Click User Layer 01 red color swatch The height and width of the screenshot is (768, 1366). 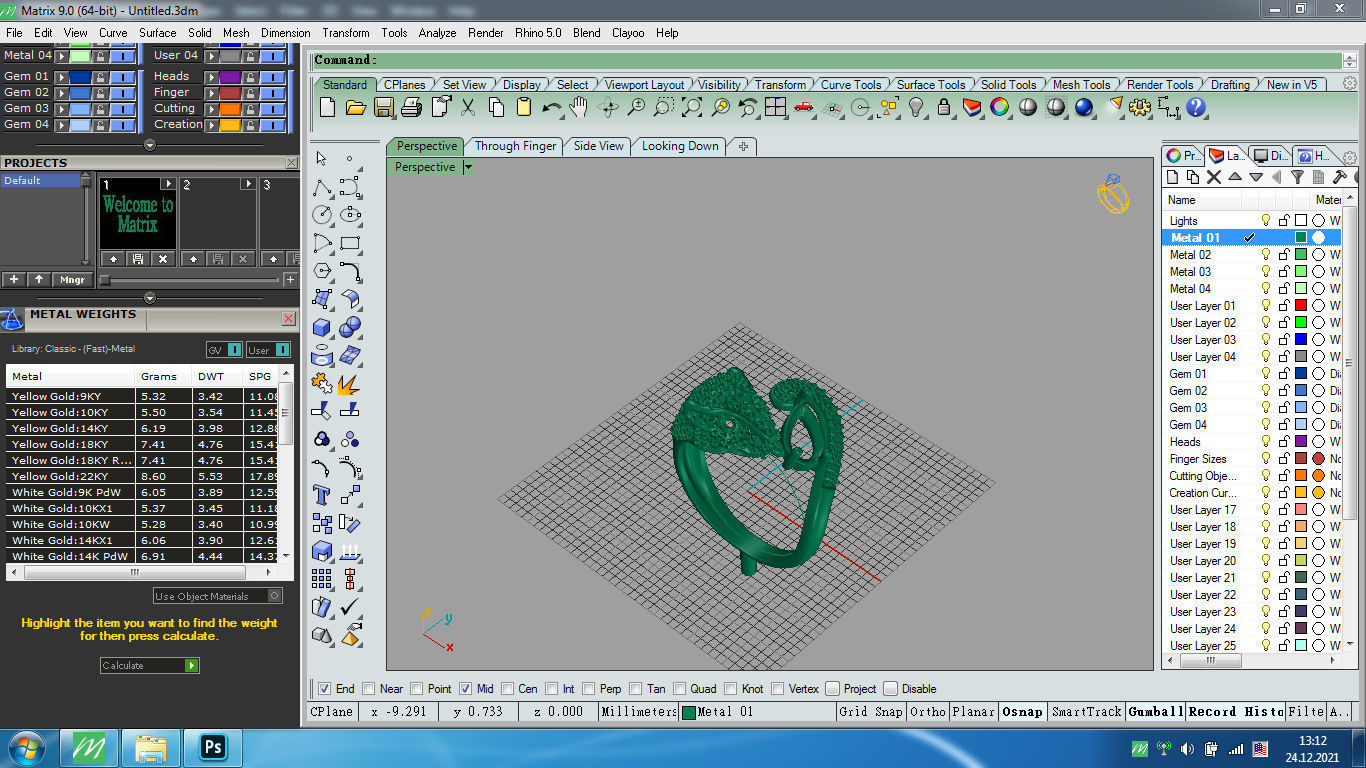pyautogui.click(x=1301, y=305)
